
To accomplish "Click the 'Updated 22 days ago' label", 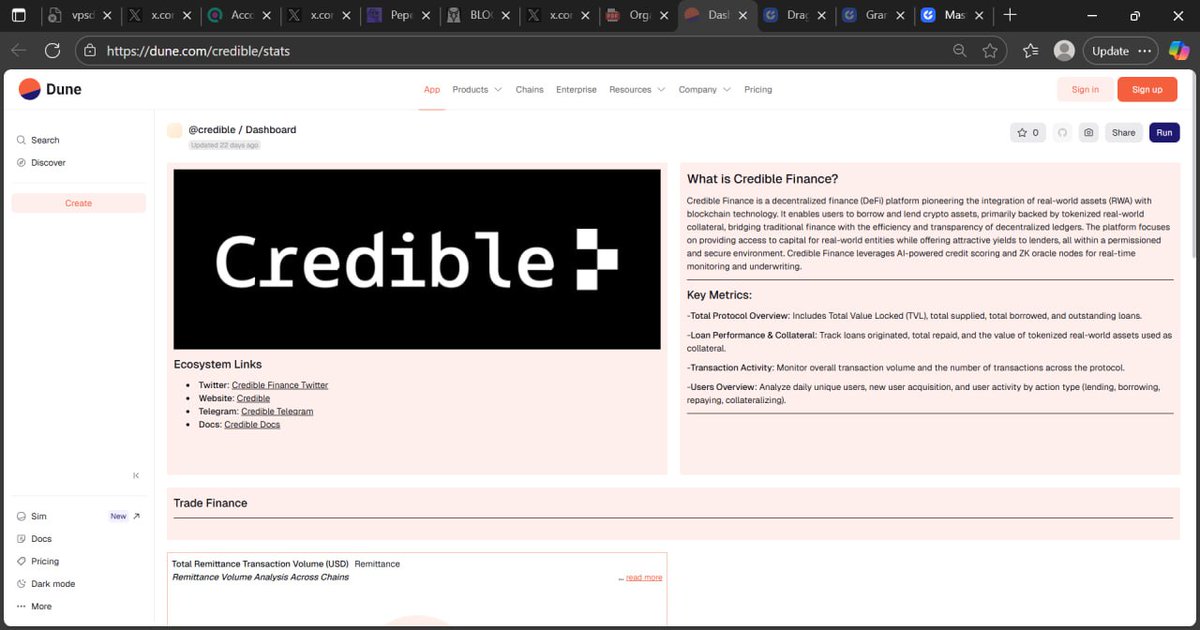I will 224,145.
